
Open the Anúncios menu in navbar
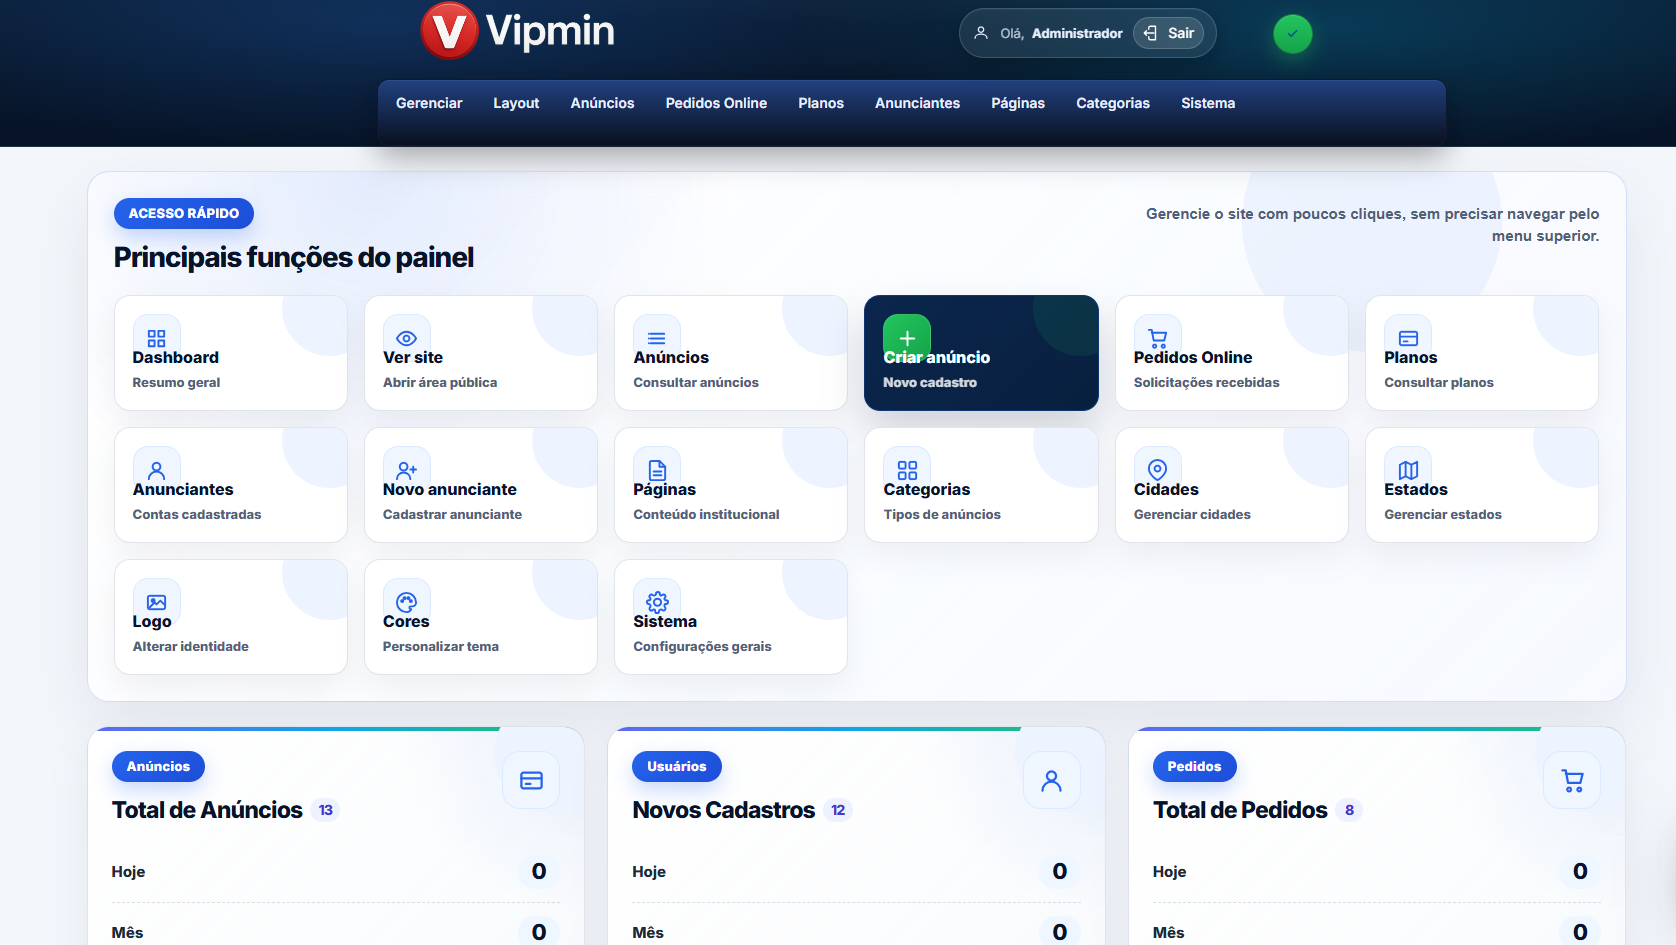point(602,103)
